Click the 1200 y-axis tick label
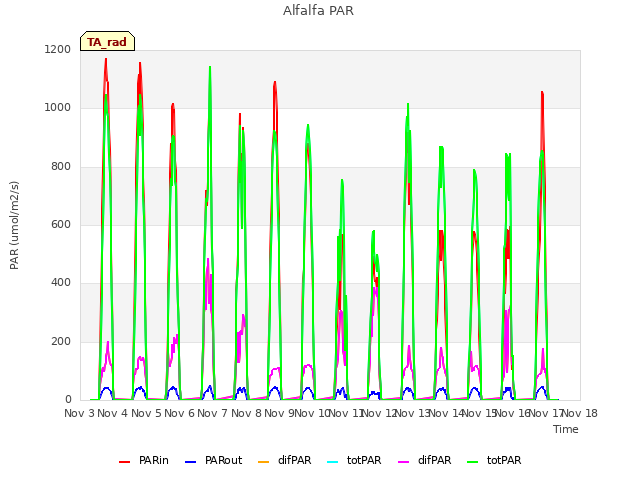This screenshot has height=480, width=640. click(x=58, y=49)
